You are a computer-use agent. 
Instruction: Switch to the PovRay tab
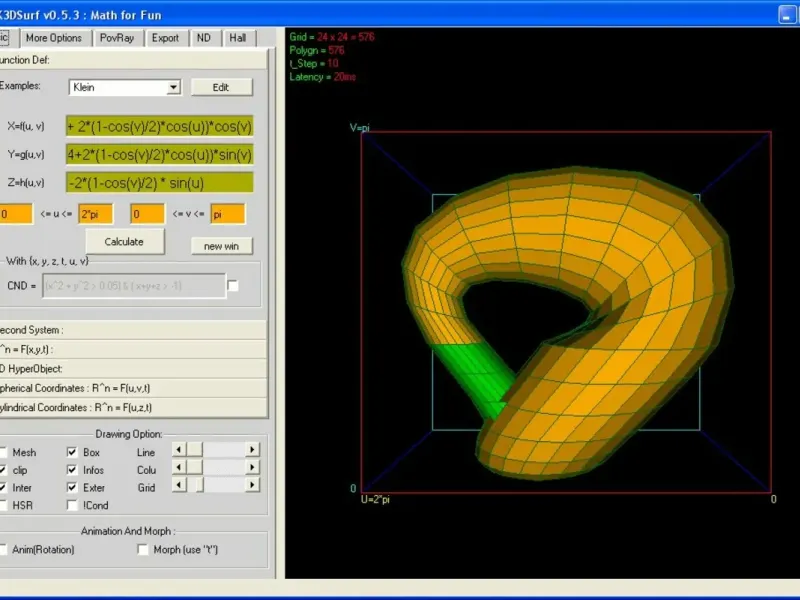117,38
